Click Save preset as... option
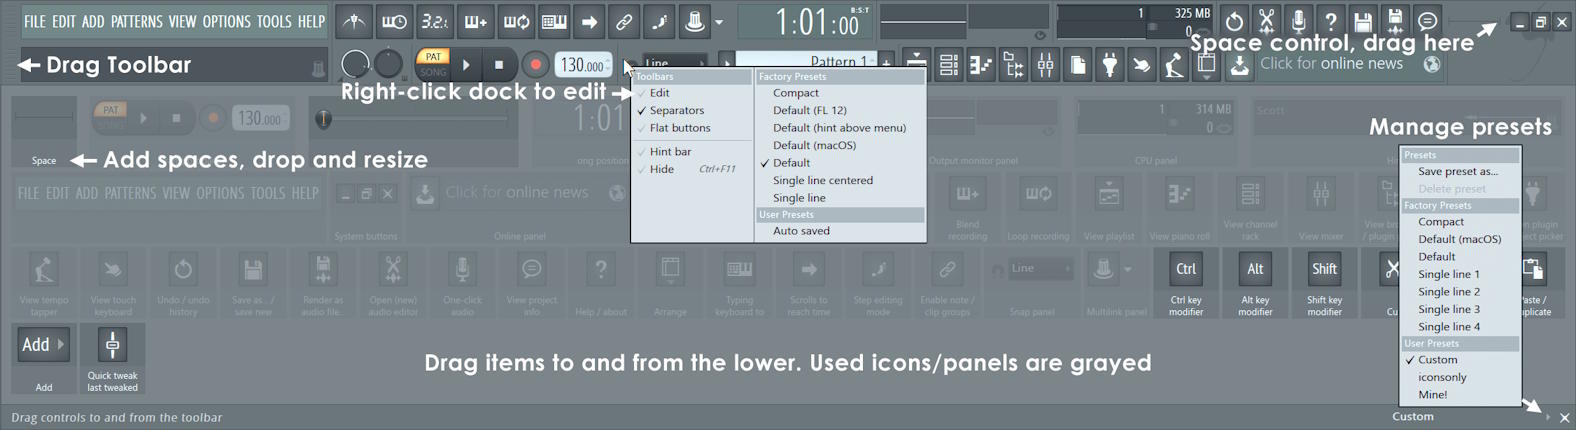Viewport: 1576px width, 430px height. (1457, 172)
